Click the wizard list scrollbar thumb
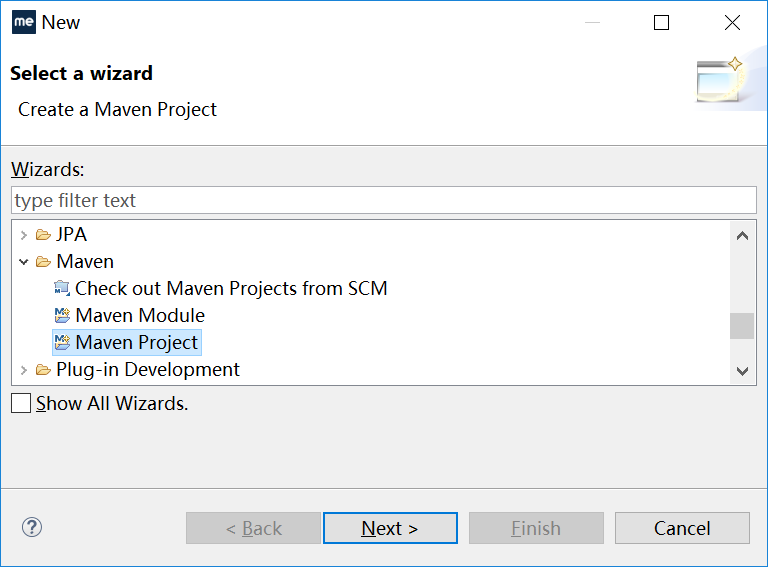The height and width of the screenshot is (567, 768). tap(742, 326)
